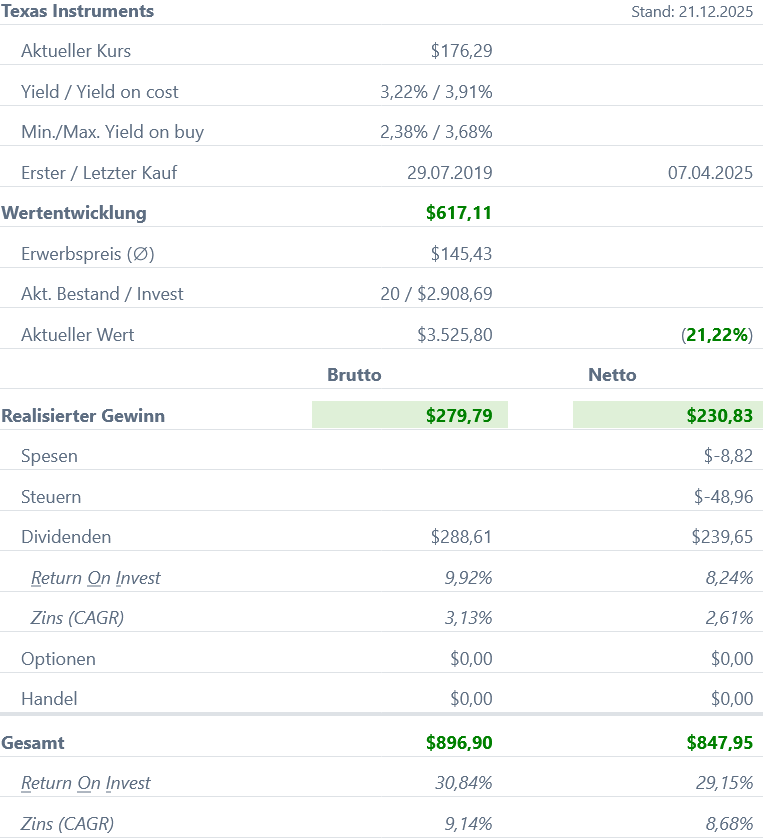Click last purchase date 07.04.2025
The width and height of the screenshot is (763, 840).
pyautogui.click(x=710, y=173)
